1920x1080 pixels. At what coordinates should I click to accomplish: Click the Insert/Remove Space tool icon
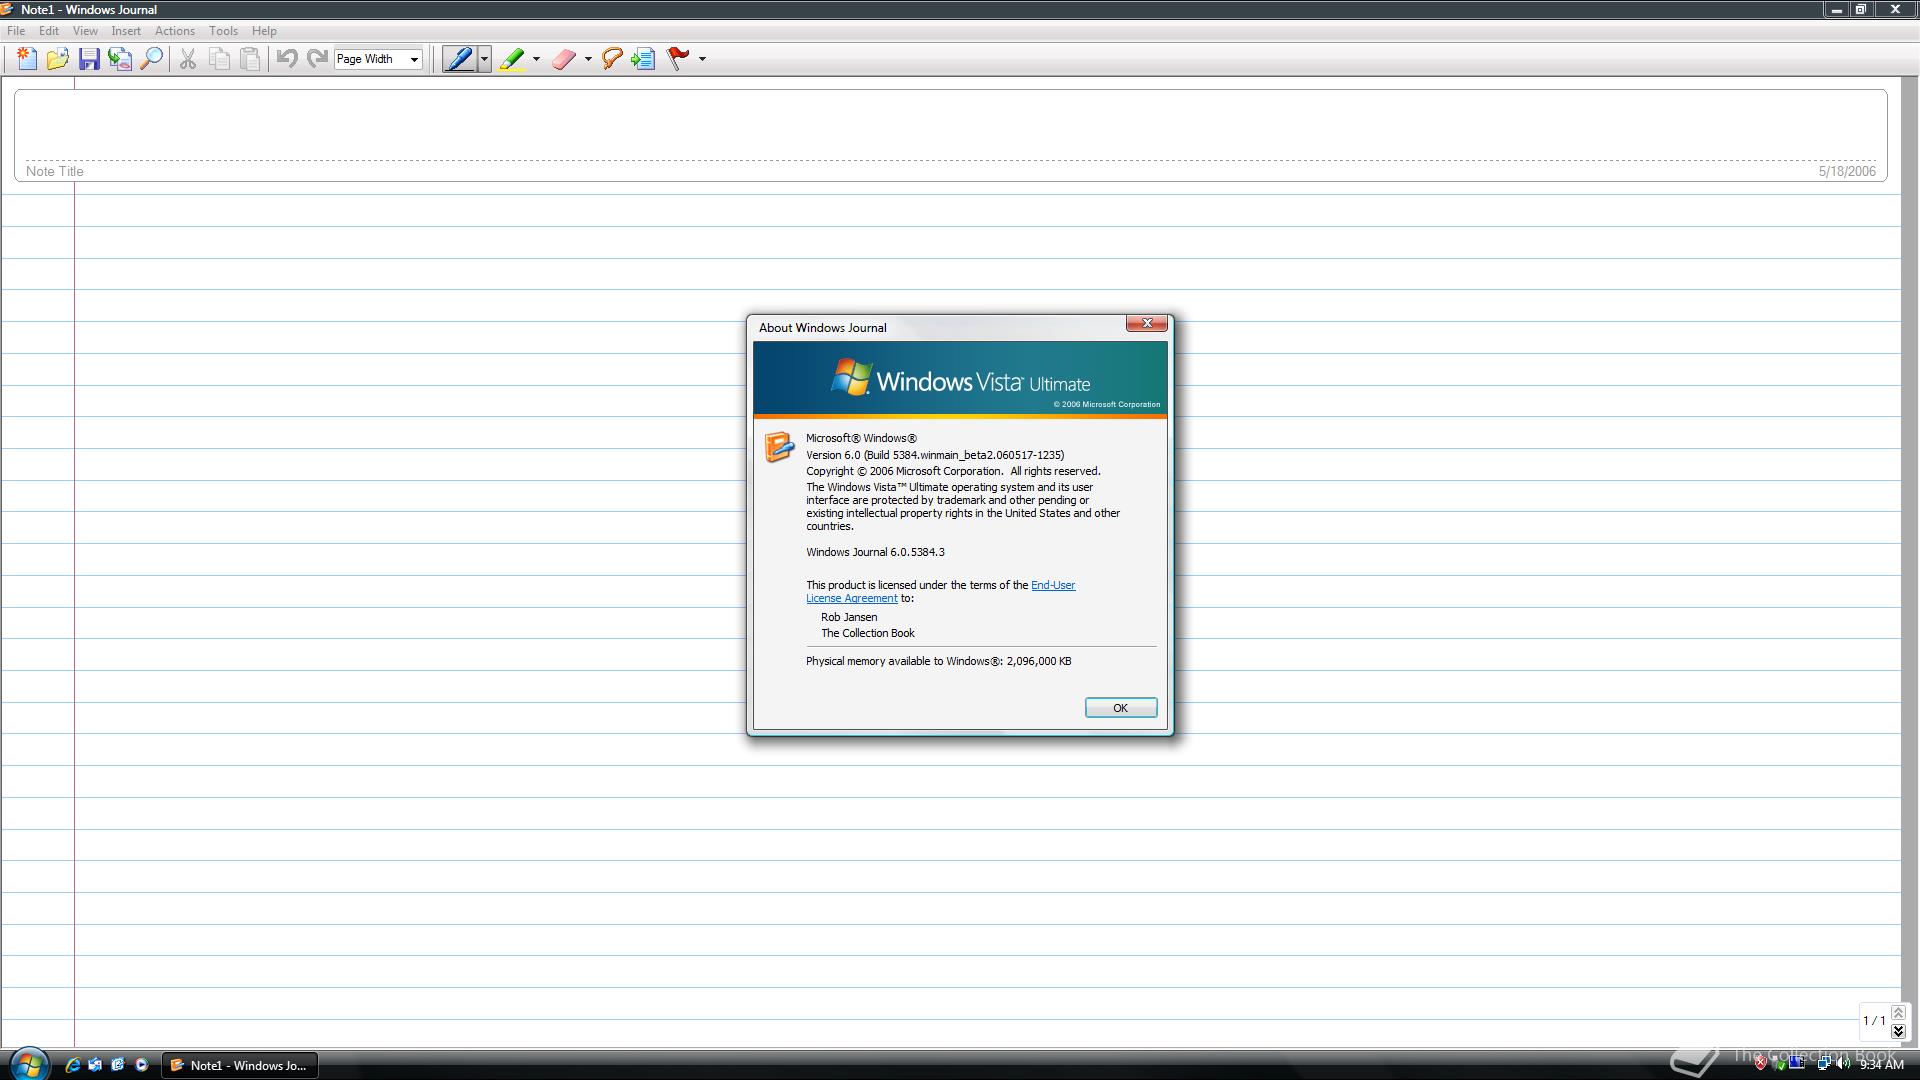[643, 59]
